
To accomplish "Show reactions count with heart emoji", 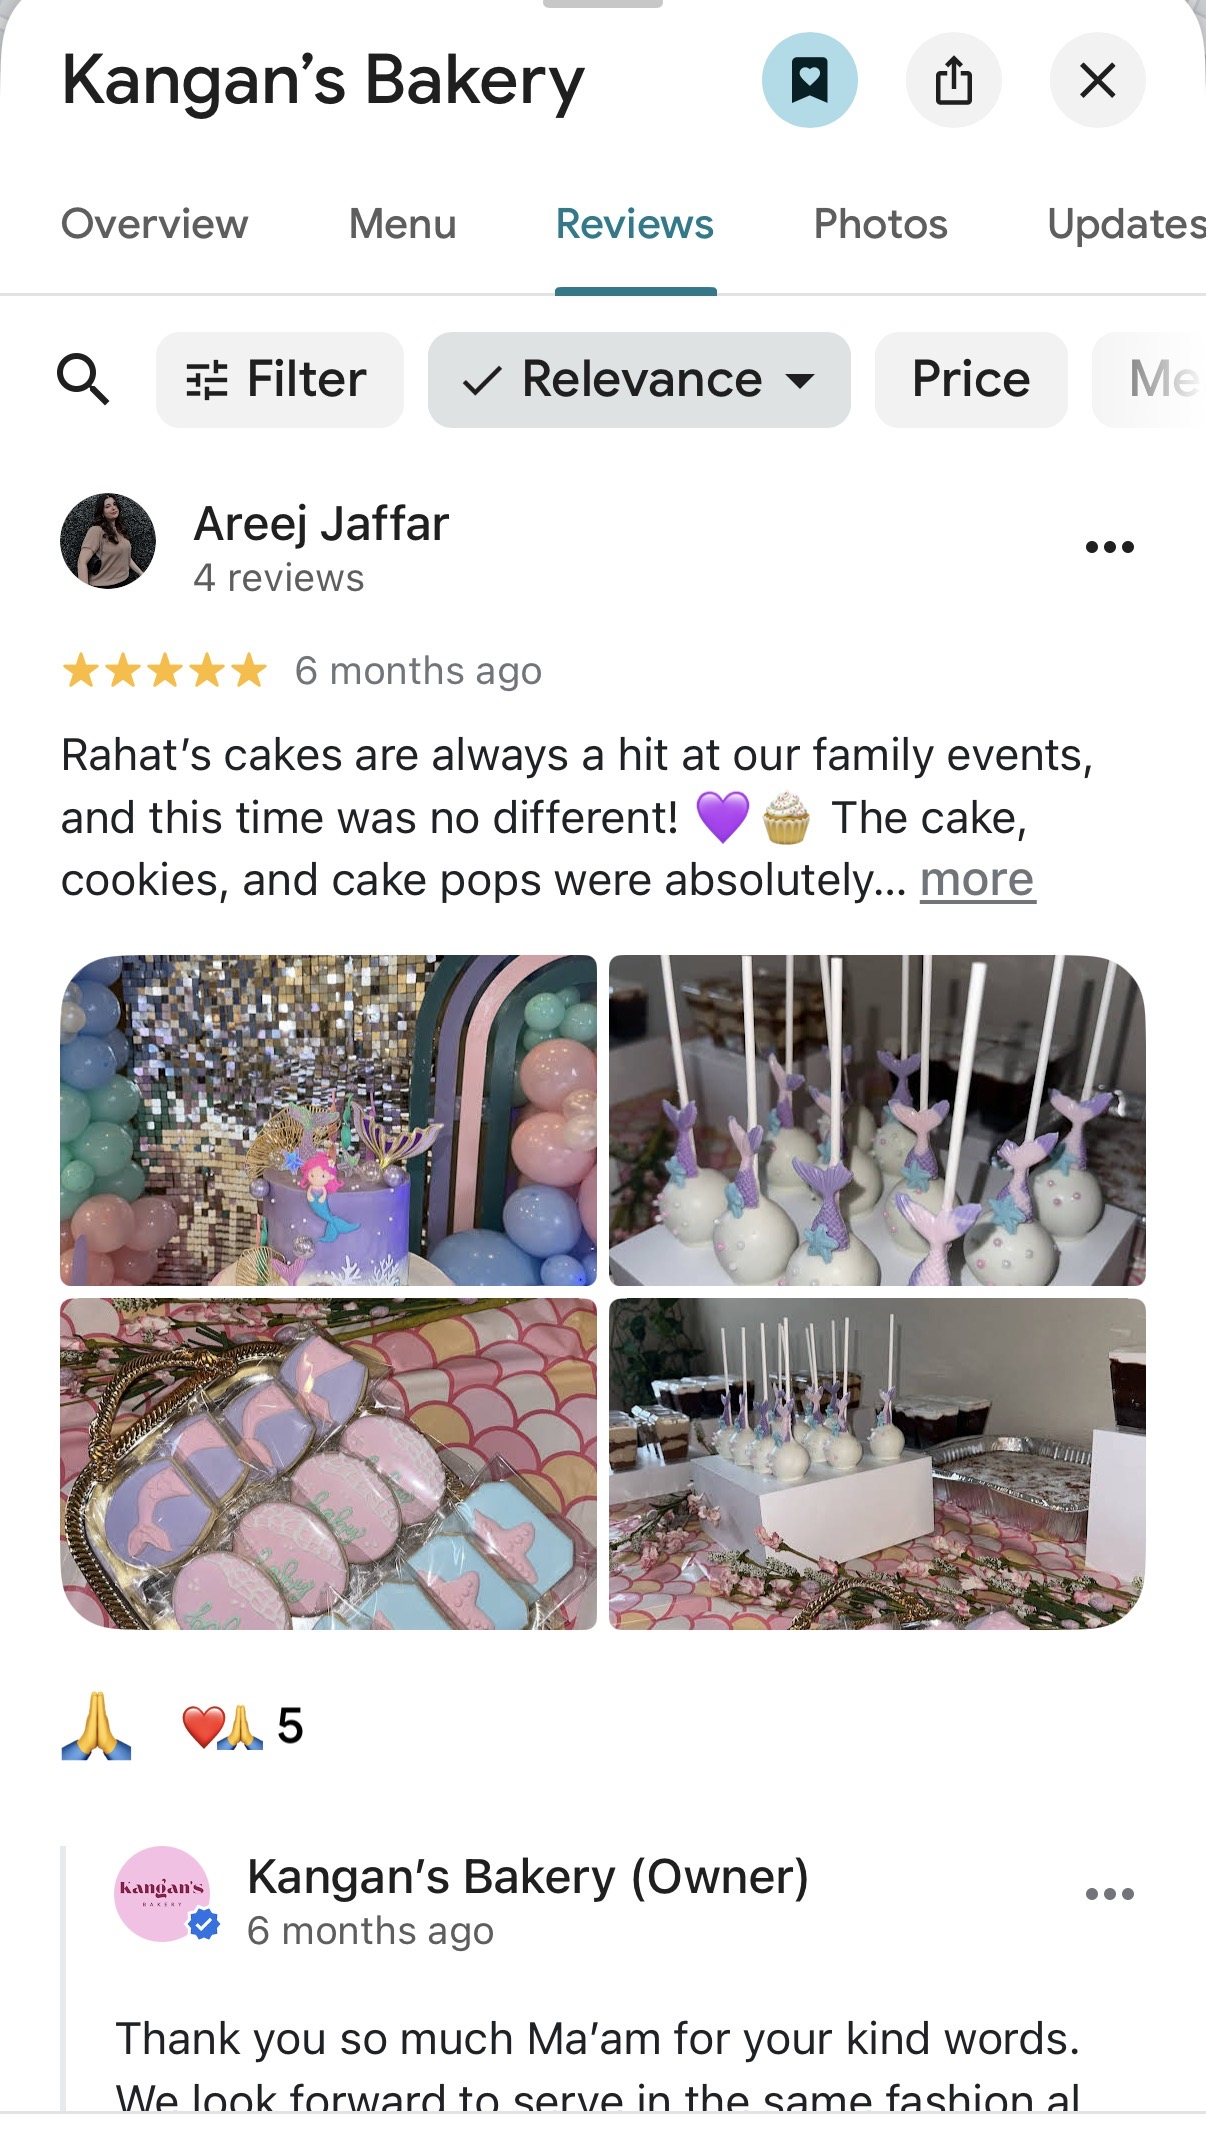I will 242,1726.
